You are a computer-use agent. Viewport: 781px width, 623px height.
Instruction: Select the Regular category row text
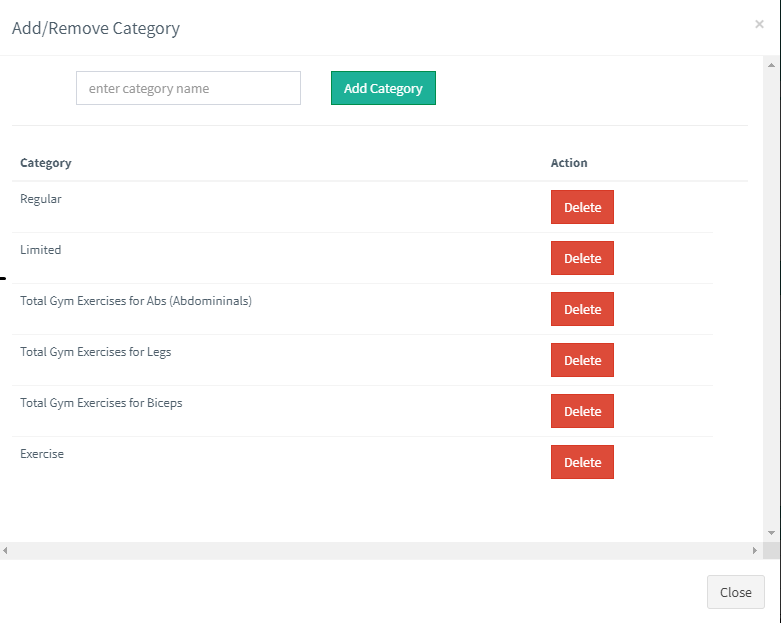pos(41,199)
